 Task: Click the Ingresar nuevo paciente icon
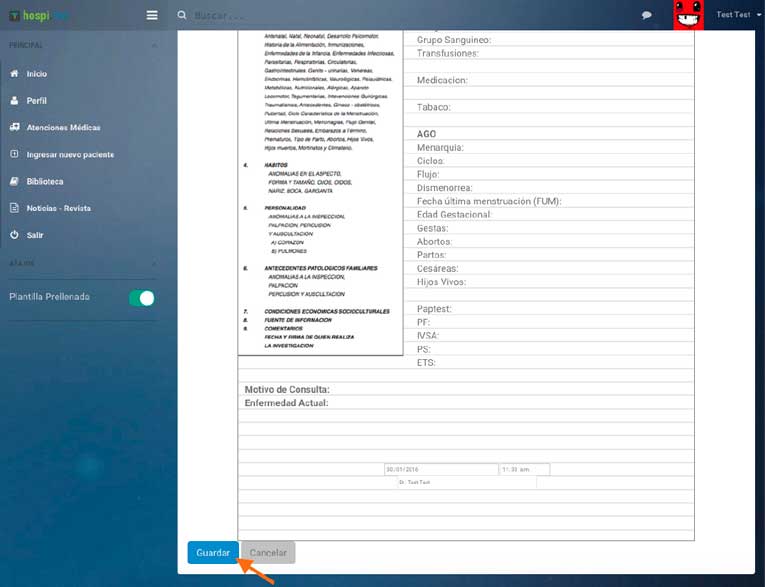[x=14, y=155]
